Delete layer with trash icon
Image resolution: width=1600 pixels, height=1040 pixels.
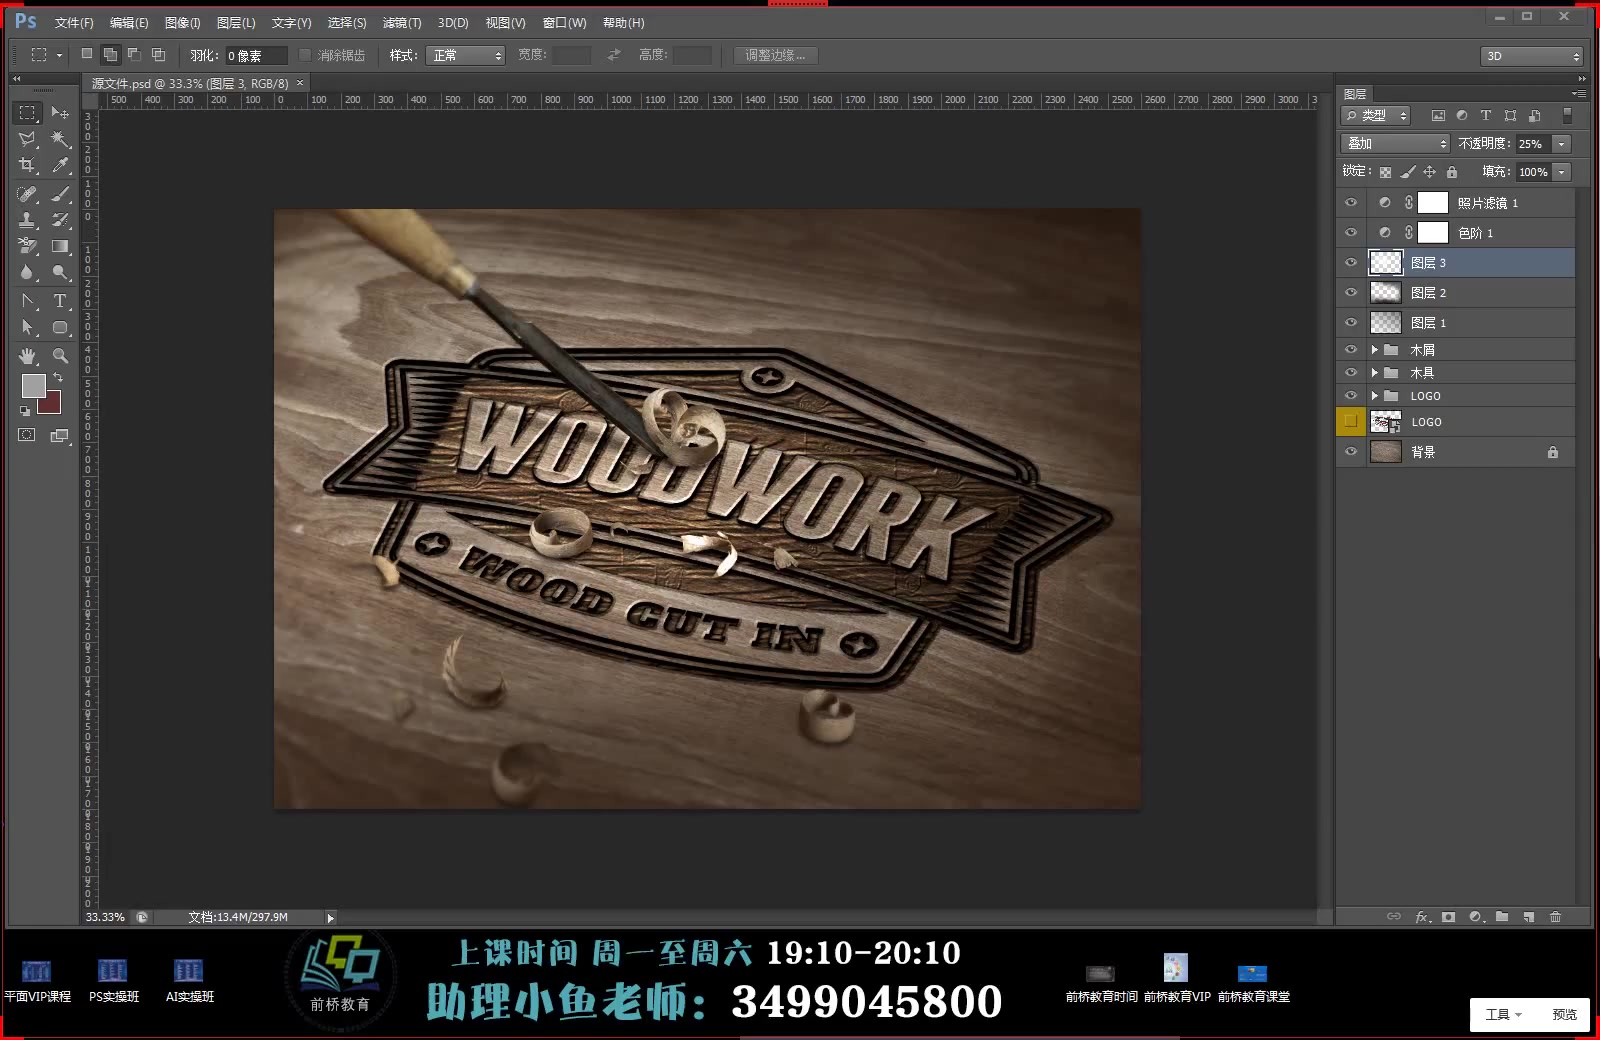[1555, 916]
